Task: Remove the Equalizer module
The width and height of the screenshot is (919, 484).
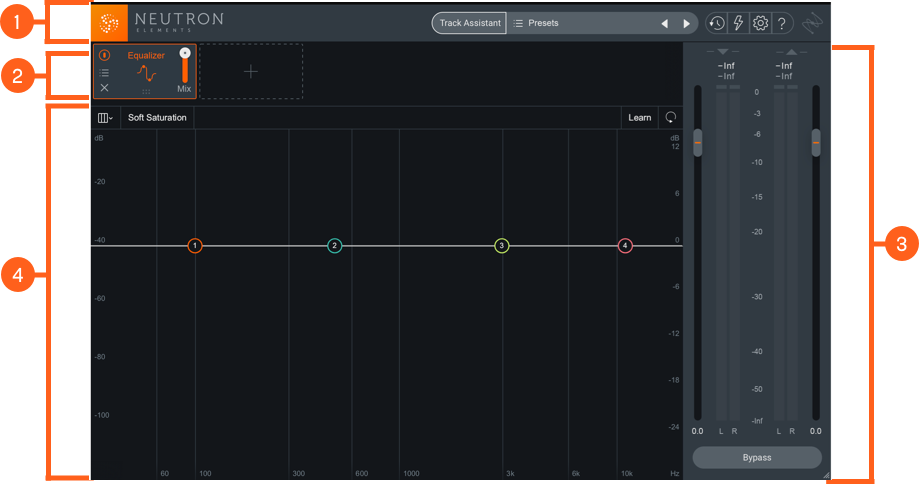Action: (x=104, y=87)
